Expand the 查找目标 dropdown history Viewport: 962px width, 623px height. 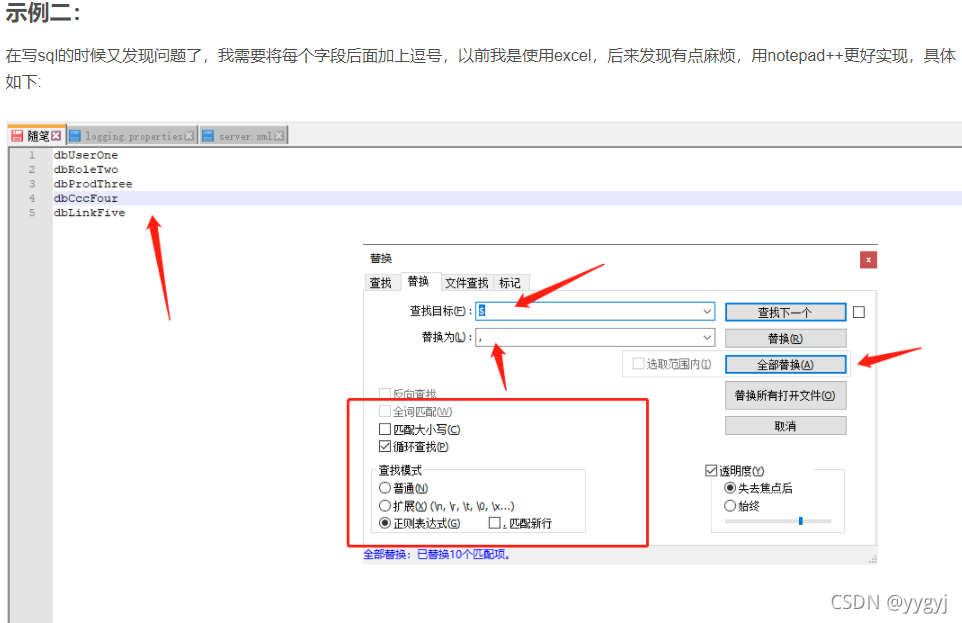click(x=707, y=311)
